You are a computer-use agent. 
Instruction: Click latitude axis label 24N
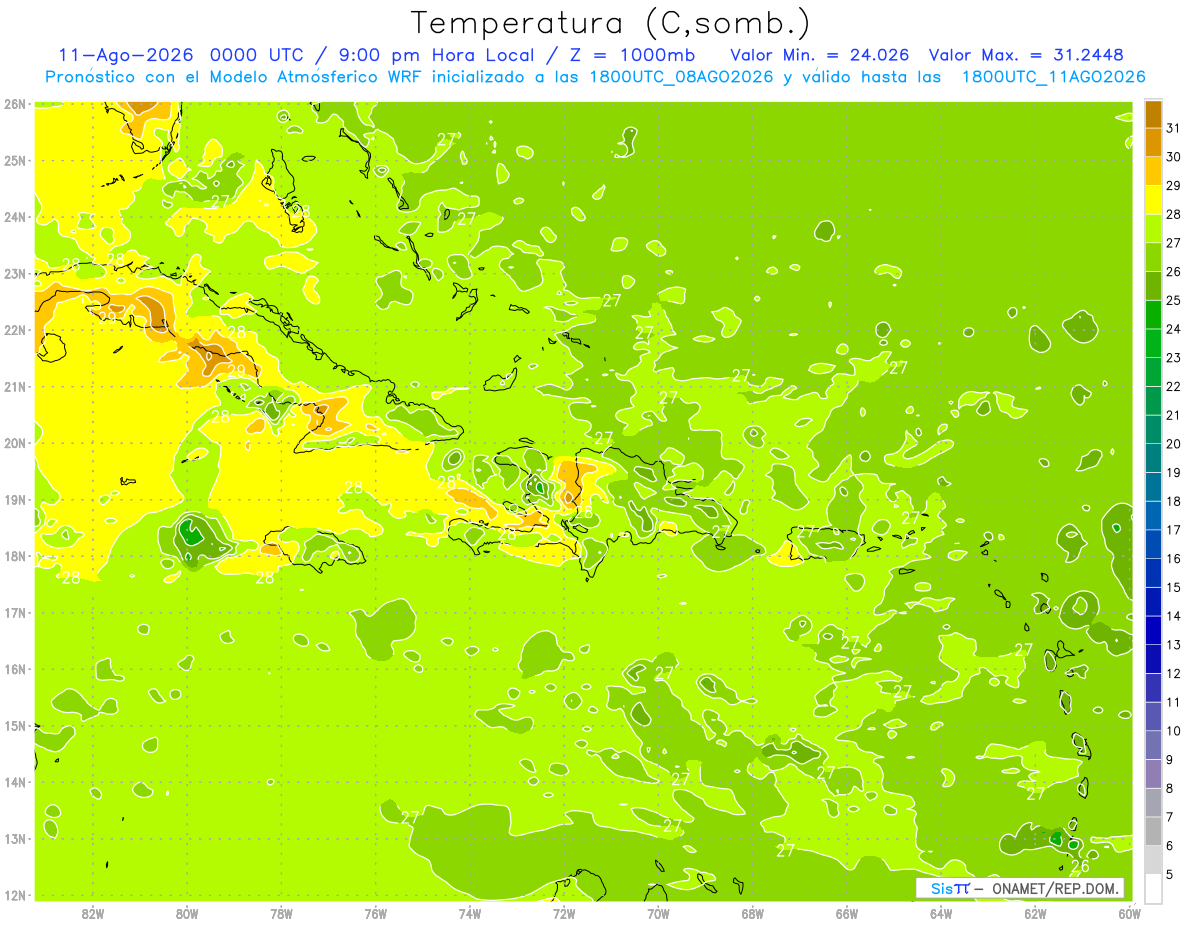[15, 217]
